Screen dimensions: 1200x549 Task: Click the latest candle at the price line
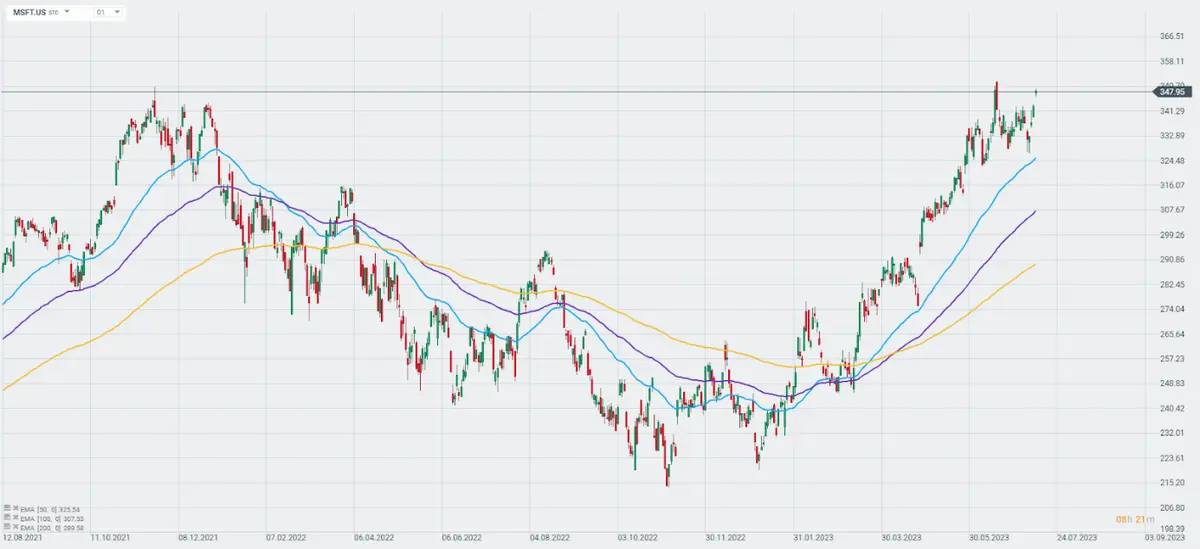pyautogui.click(x=1035, y=92)
